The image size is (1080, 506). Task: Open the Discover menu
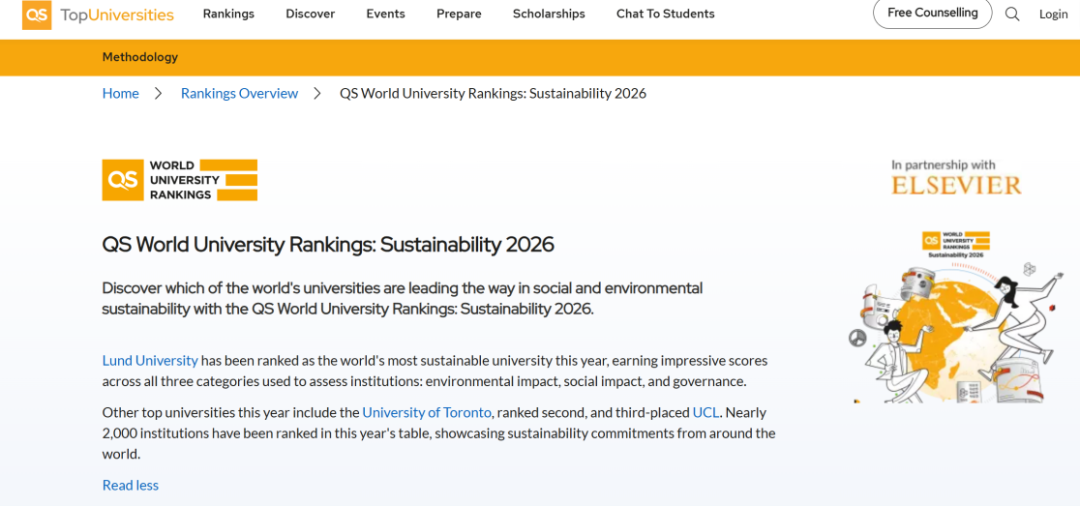coord(310,14)
